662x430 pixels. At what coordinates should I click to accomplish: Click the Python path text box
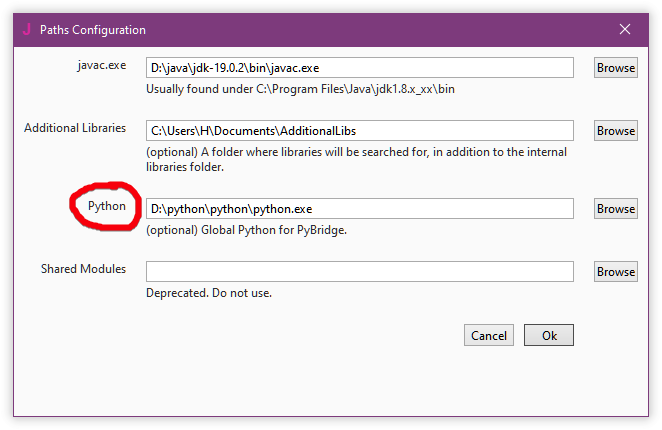(359, 209)
